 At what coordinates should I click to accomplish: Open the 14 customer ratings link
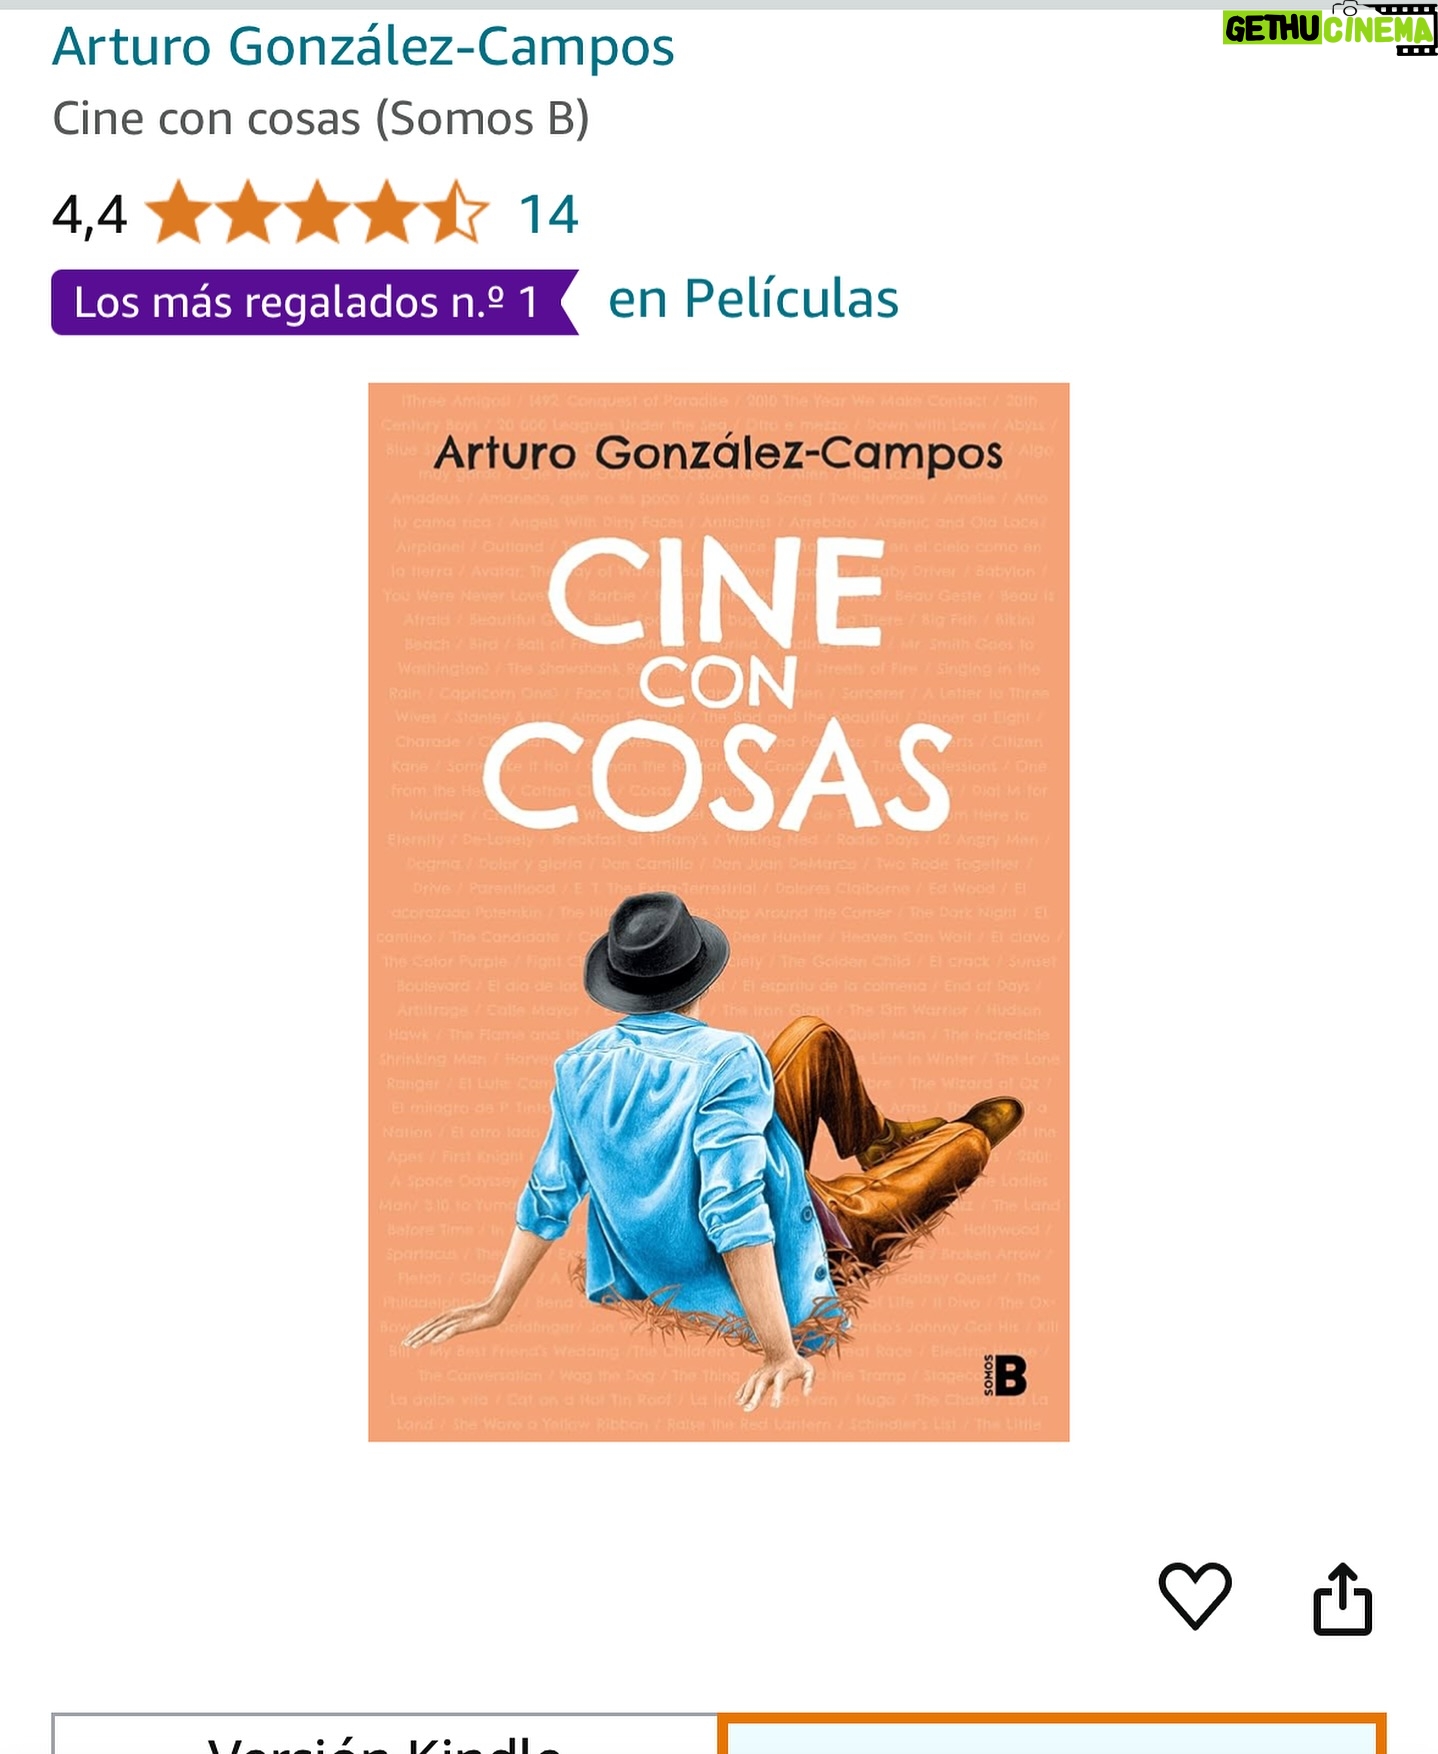pyautogui.click(x=548, y=214)
